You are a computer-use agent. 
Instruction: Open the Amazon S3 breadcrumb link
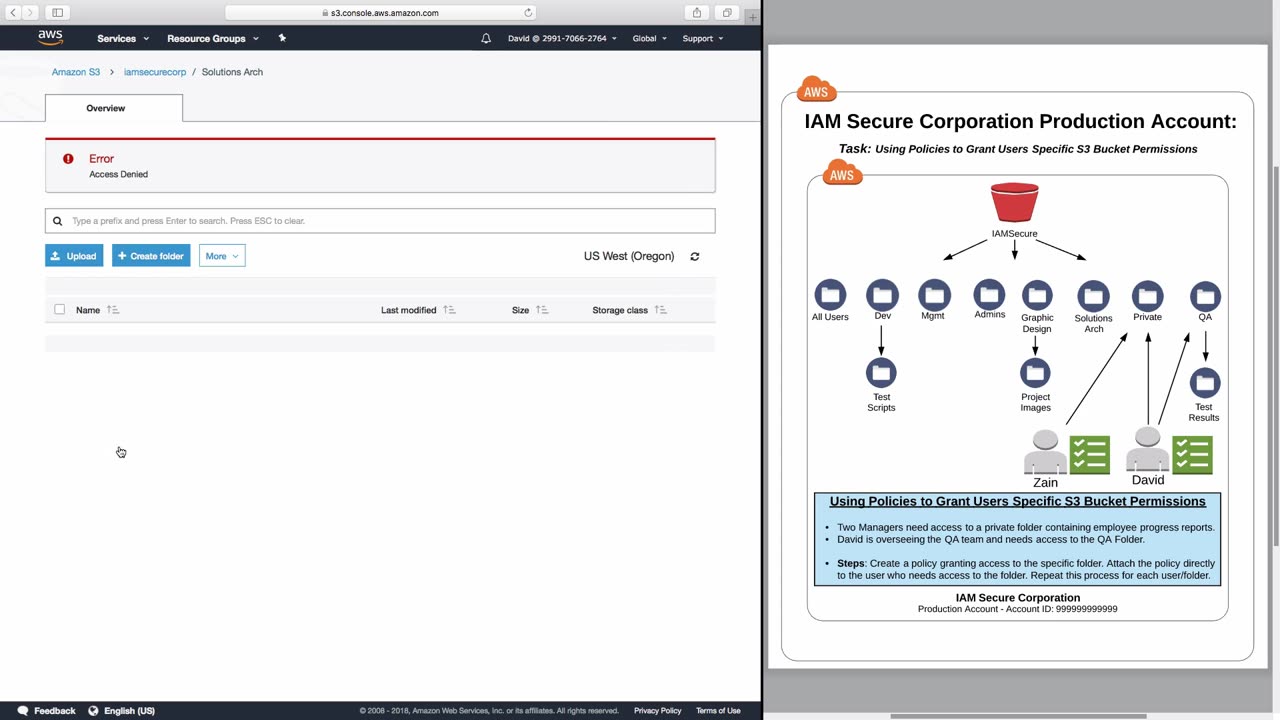[x=76, y=72]
